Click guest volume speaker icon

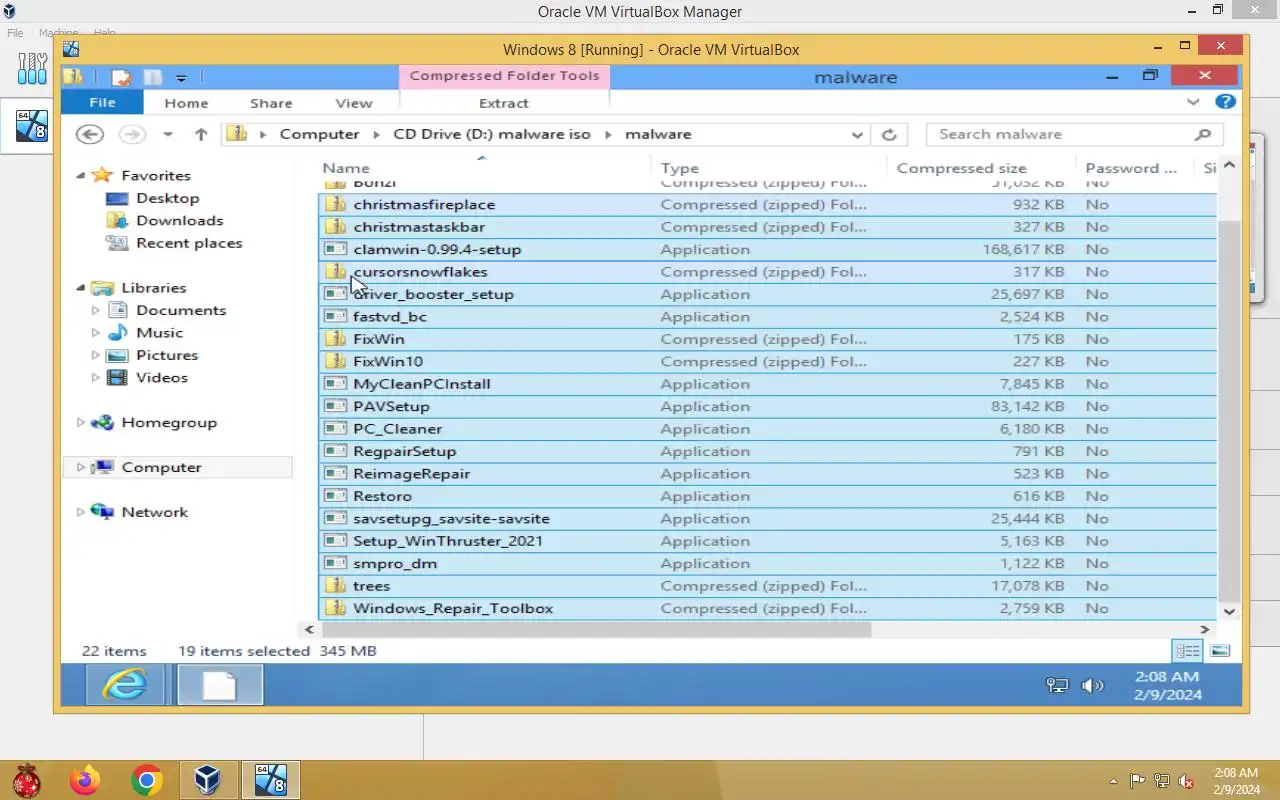click(1092, 686)
